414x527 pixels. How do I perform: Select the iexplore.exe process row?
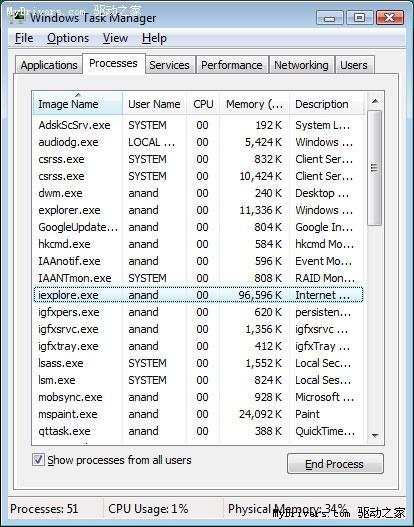coord(198,295)
